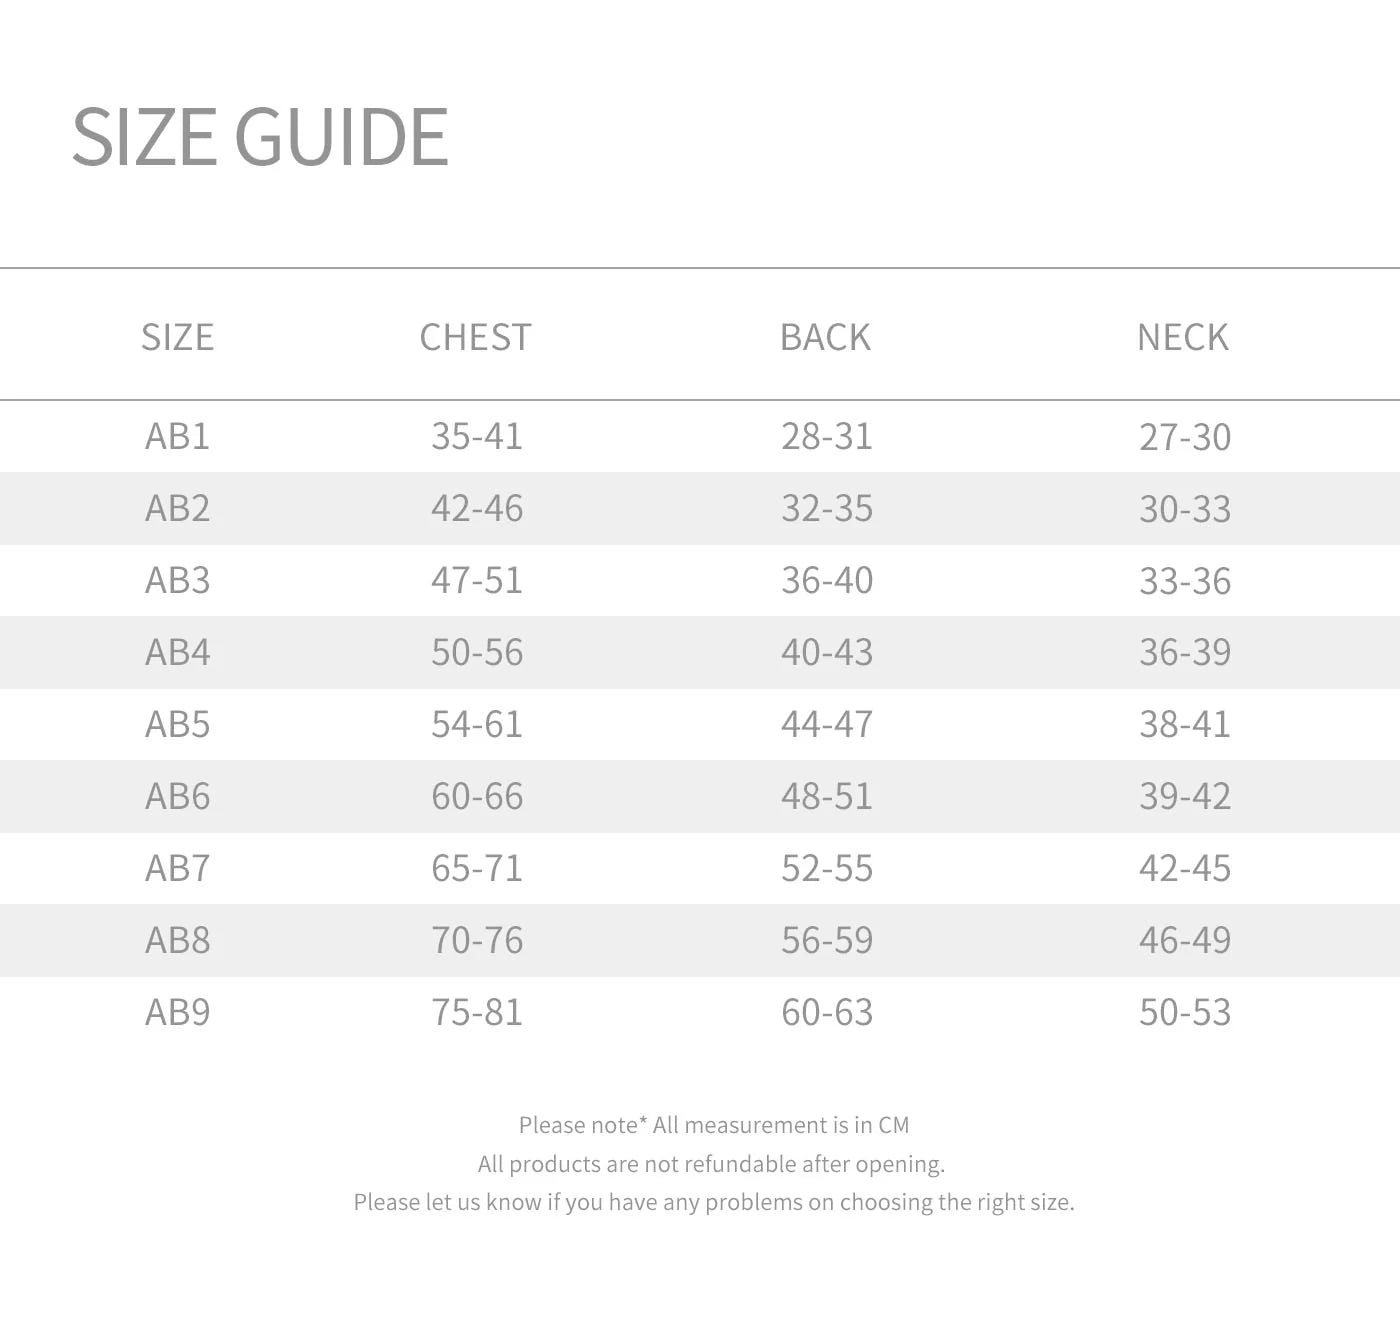This screenshot has width=1400, height=1323.
Task: Click the AB2 chest value 42-46
Action: [x=477, y=508]
